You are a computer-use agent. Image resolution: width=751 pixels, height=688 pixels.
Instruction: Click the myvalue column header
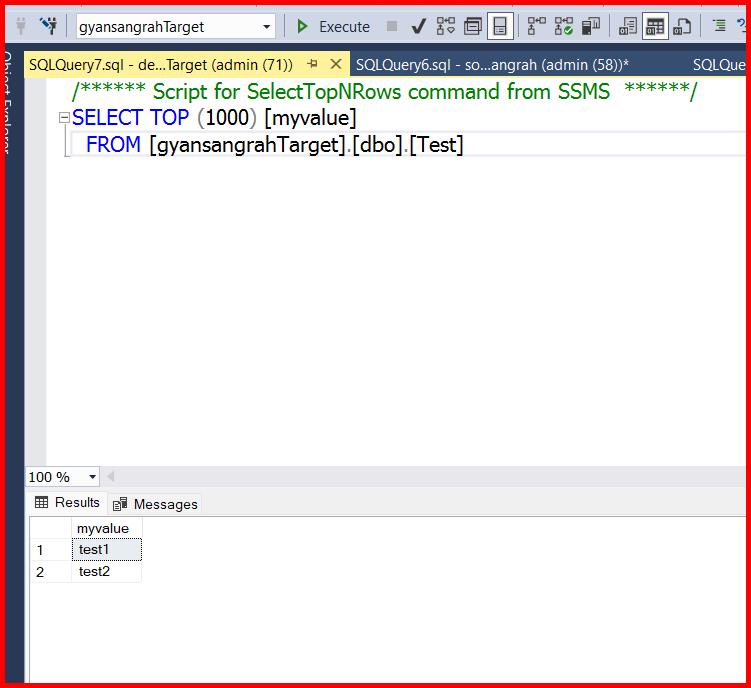pos(106,528)
